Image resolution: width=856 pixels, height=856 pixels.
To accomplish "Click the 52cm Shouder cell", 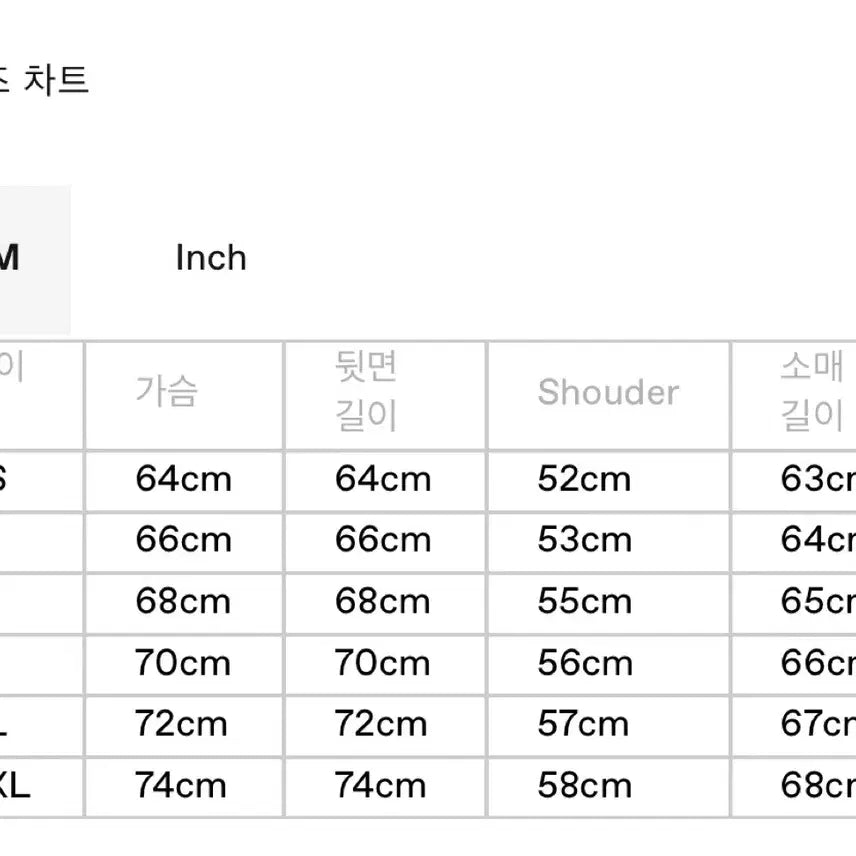I will coord(584,479).
